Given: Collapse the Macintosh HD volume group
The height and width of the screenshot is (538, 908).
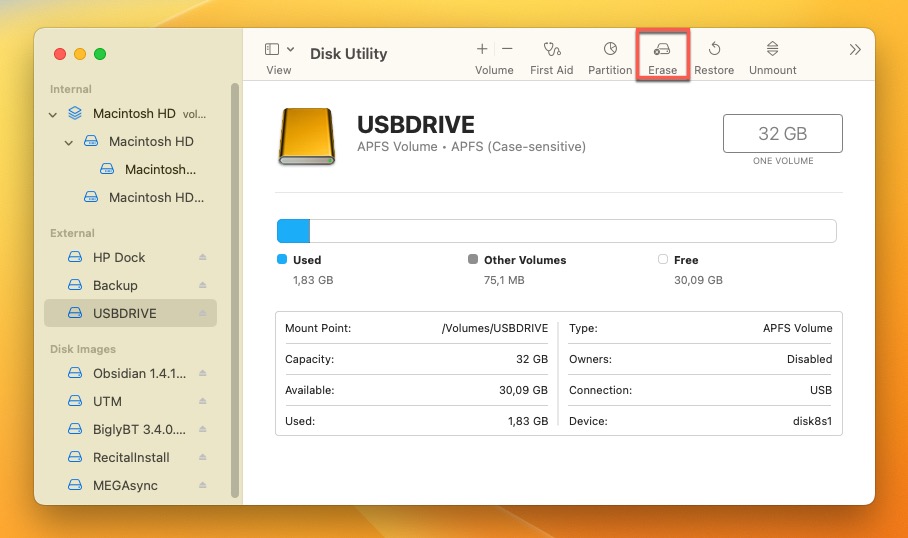Looking at the screenshot, I should (53, 115).
